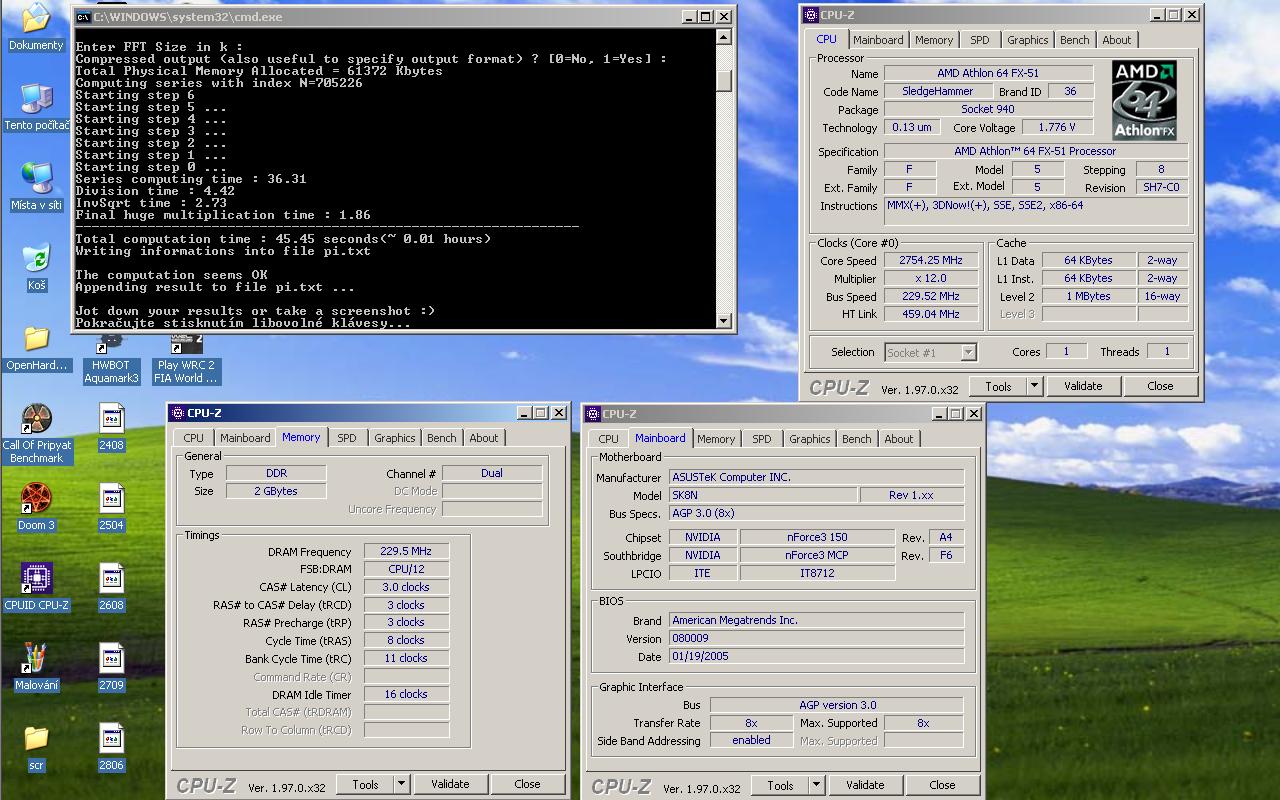1280x800 pixels.
Task: Click the Multiplier value x 12.0
Action: pos(930,278)
